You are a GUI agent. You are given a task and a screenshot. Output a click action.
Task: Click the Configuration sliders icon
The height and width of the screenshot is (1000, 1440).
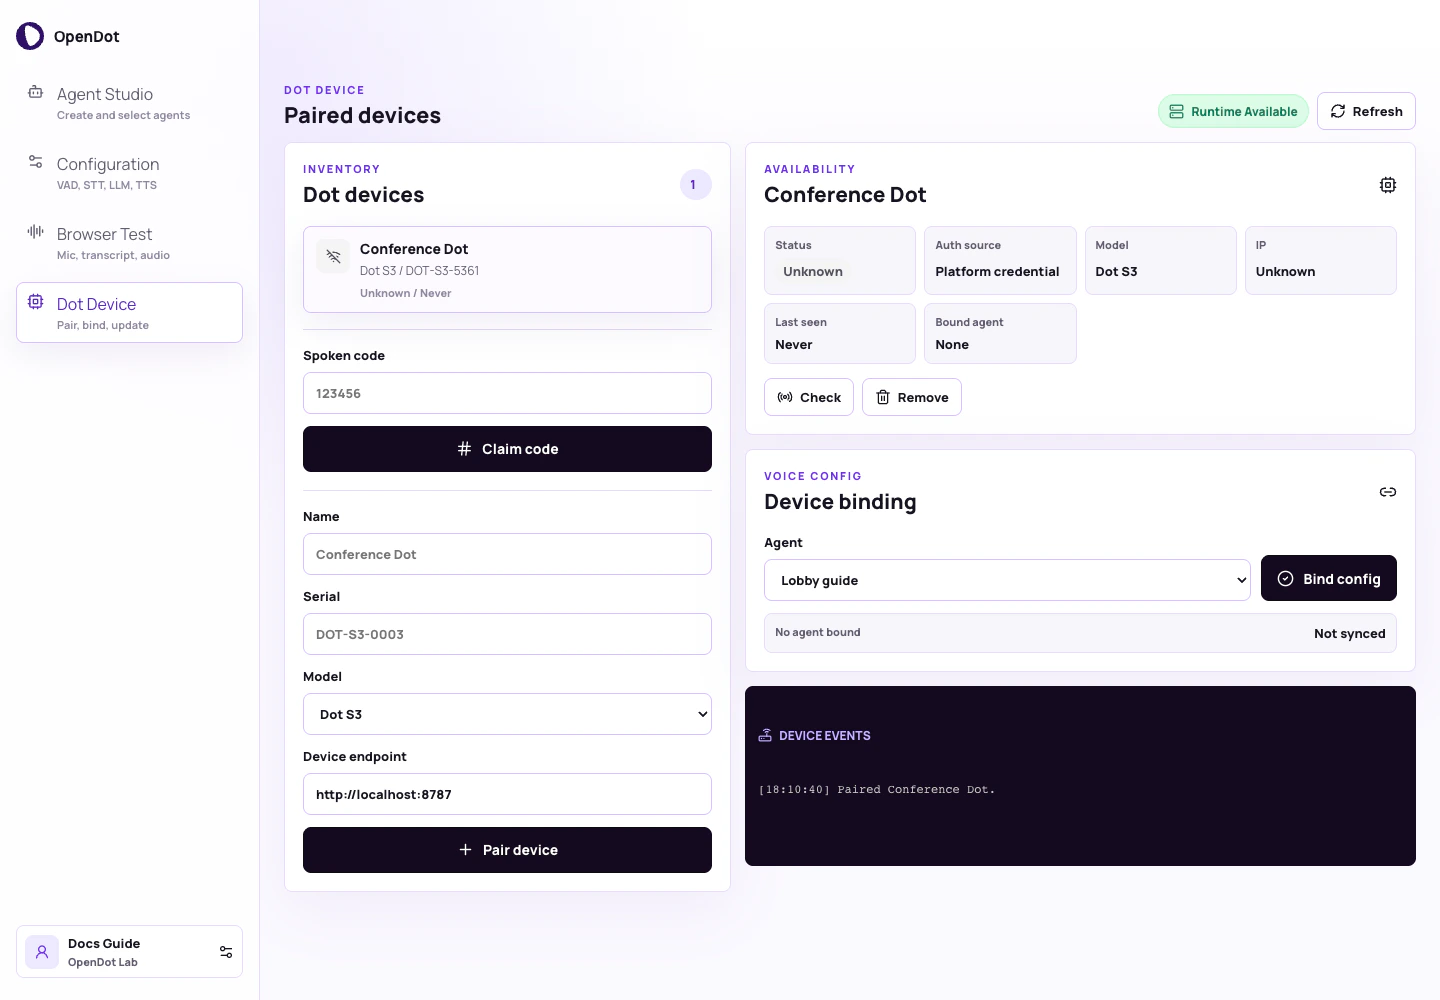point(35,161)
